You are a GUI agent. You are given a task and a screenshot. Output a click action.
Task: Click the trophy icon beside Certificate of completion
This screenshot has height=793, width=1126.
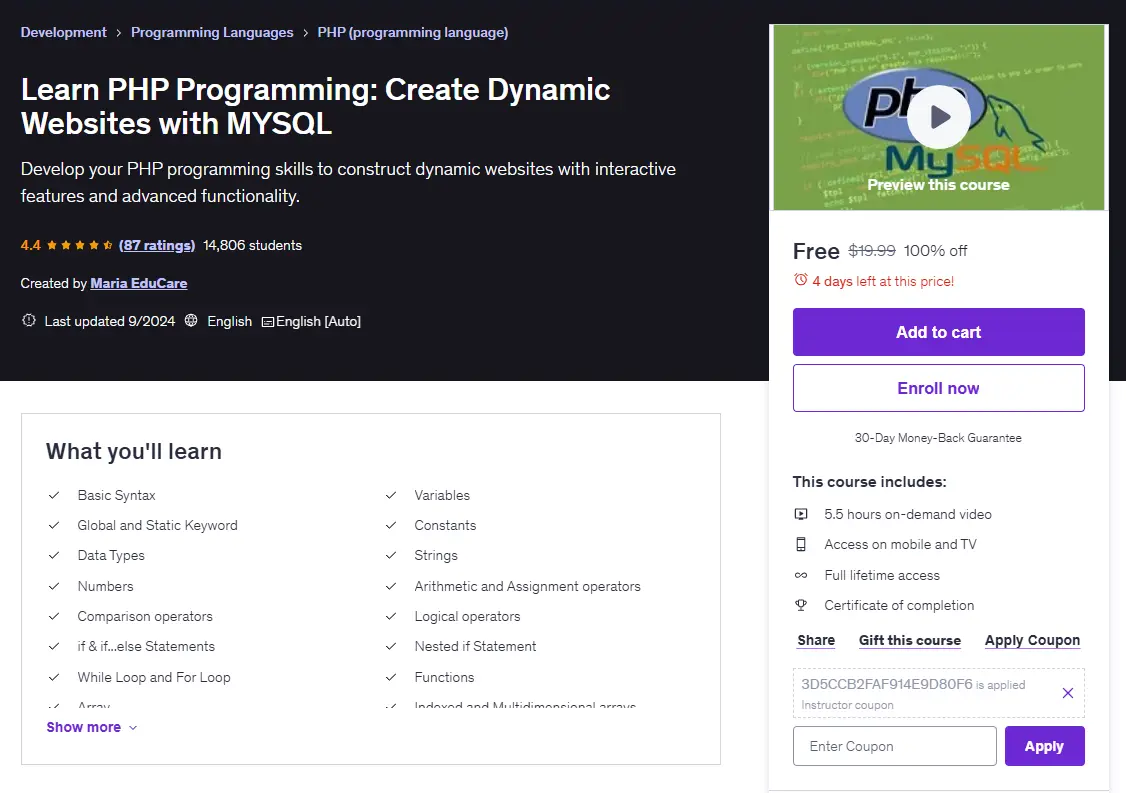click(x=801, y=606)
